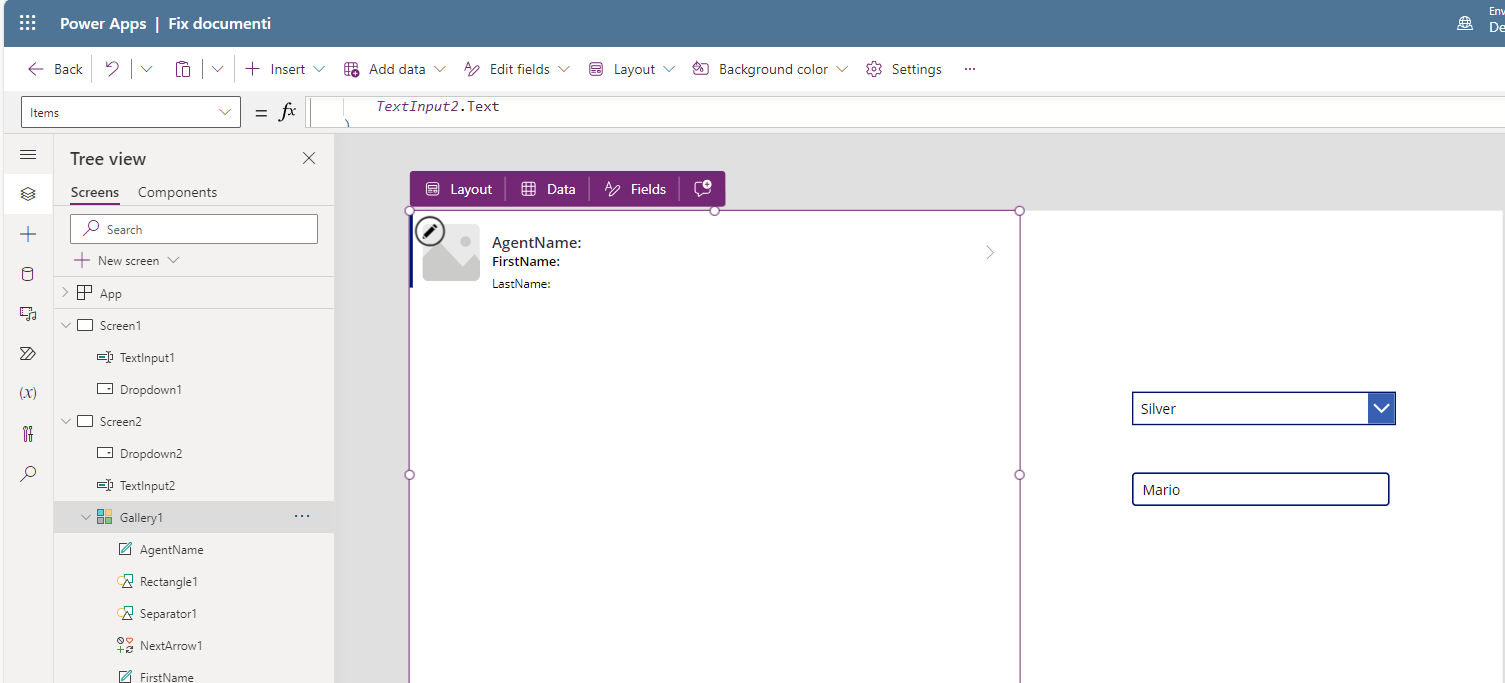Expand the Items property dropdown selector
This screenshot has width=1505, height=683.
click(224, 111)
